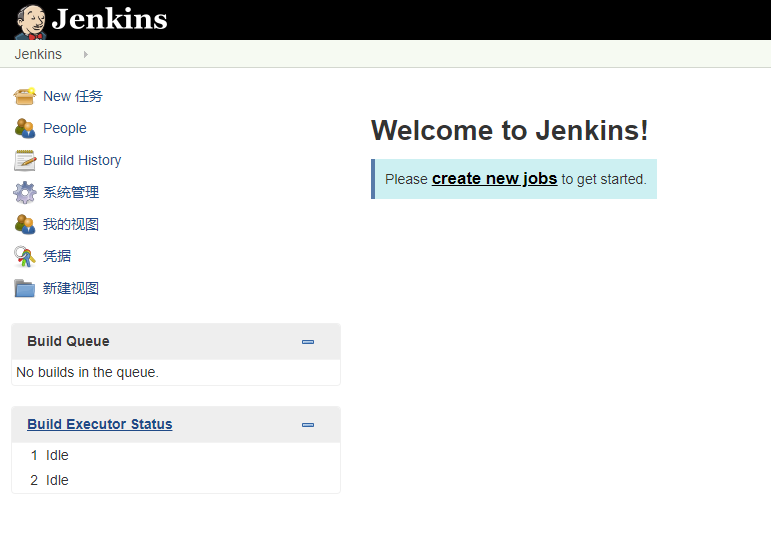Screen dimensions: 771x540
Task: Click the 凭据 keys icon
Action: pos(25,256)
